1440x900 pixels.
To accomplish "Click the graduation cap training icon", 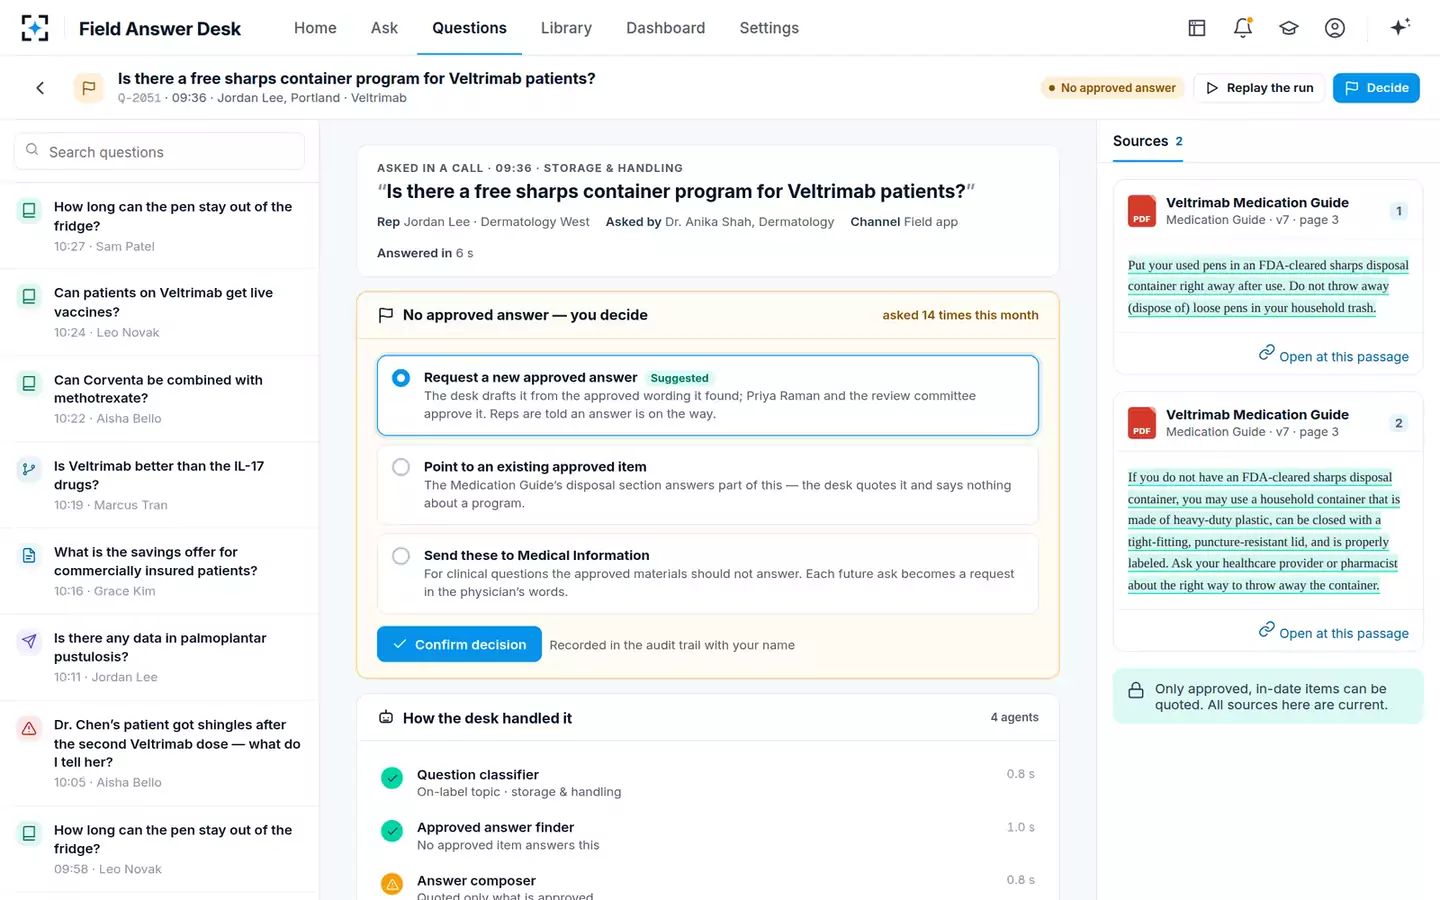I will (x=1289, y=28).
